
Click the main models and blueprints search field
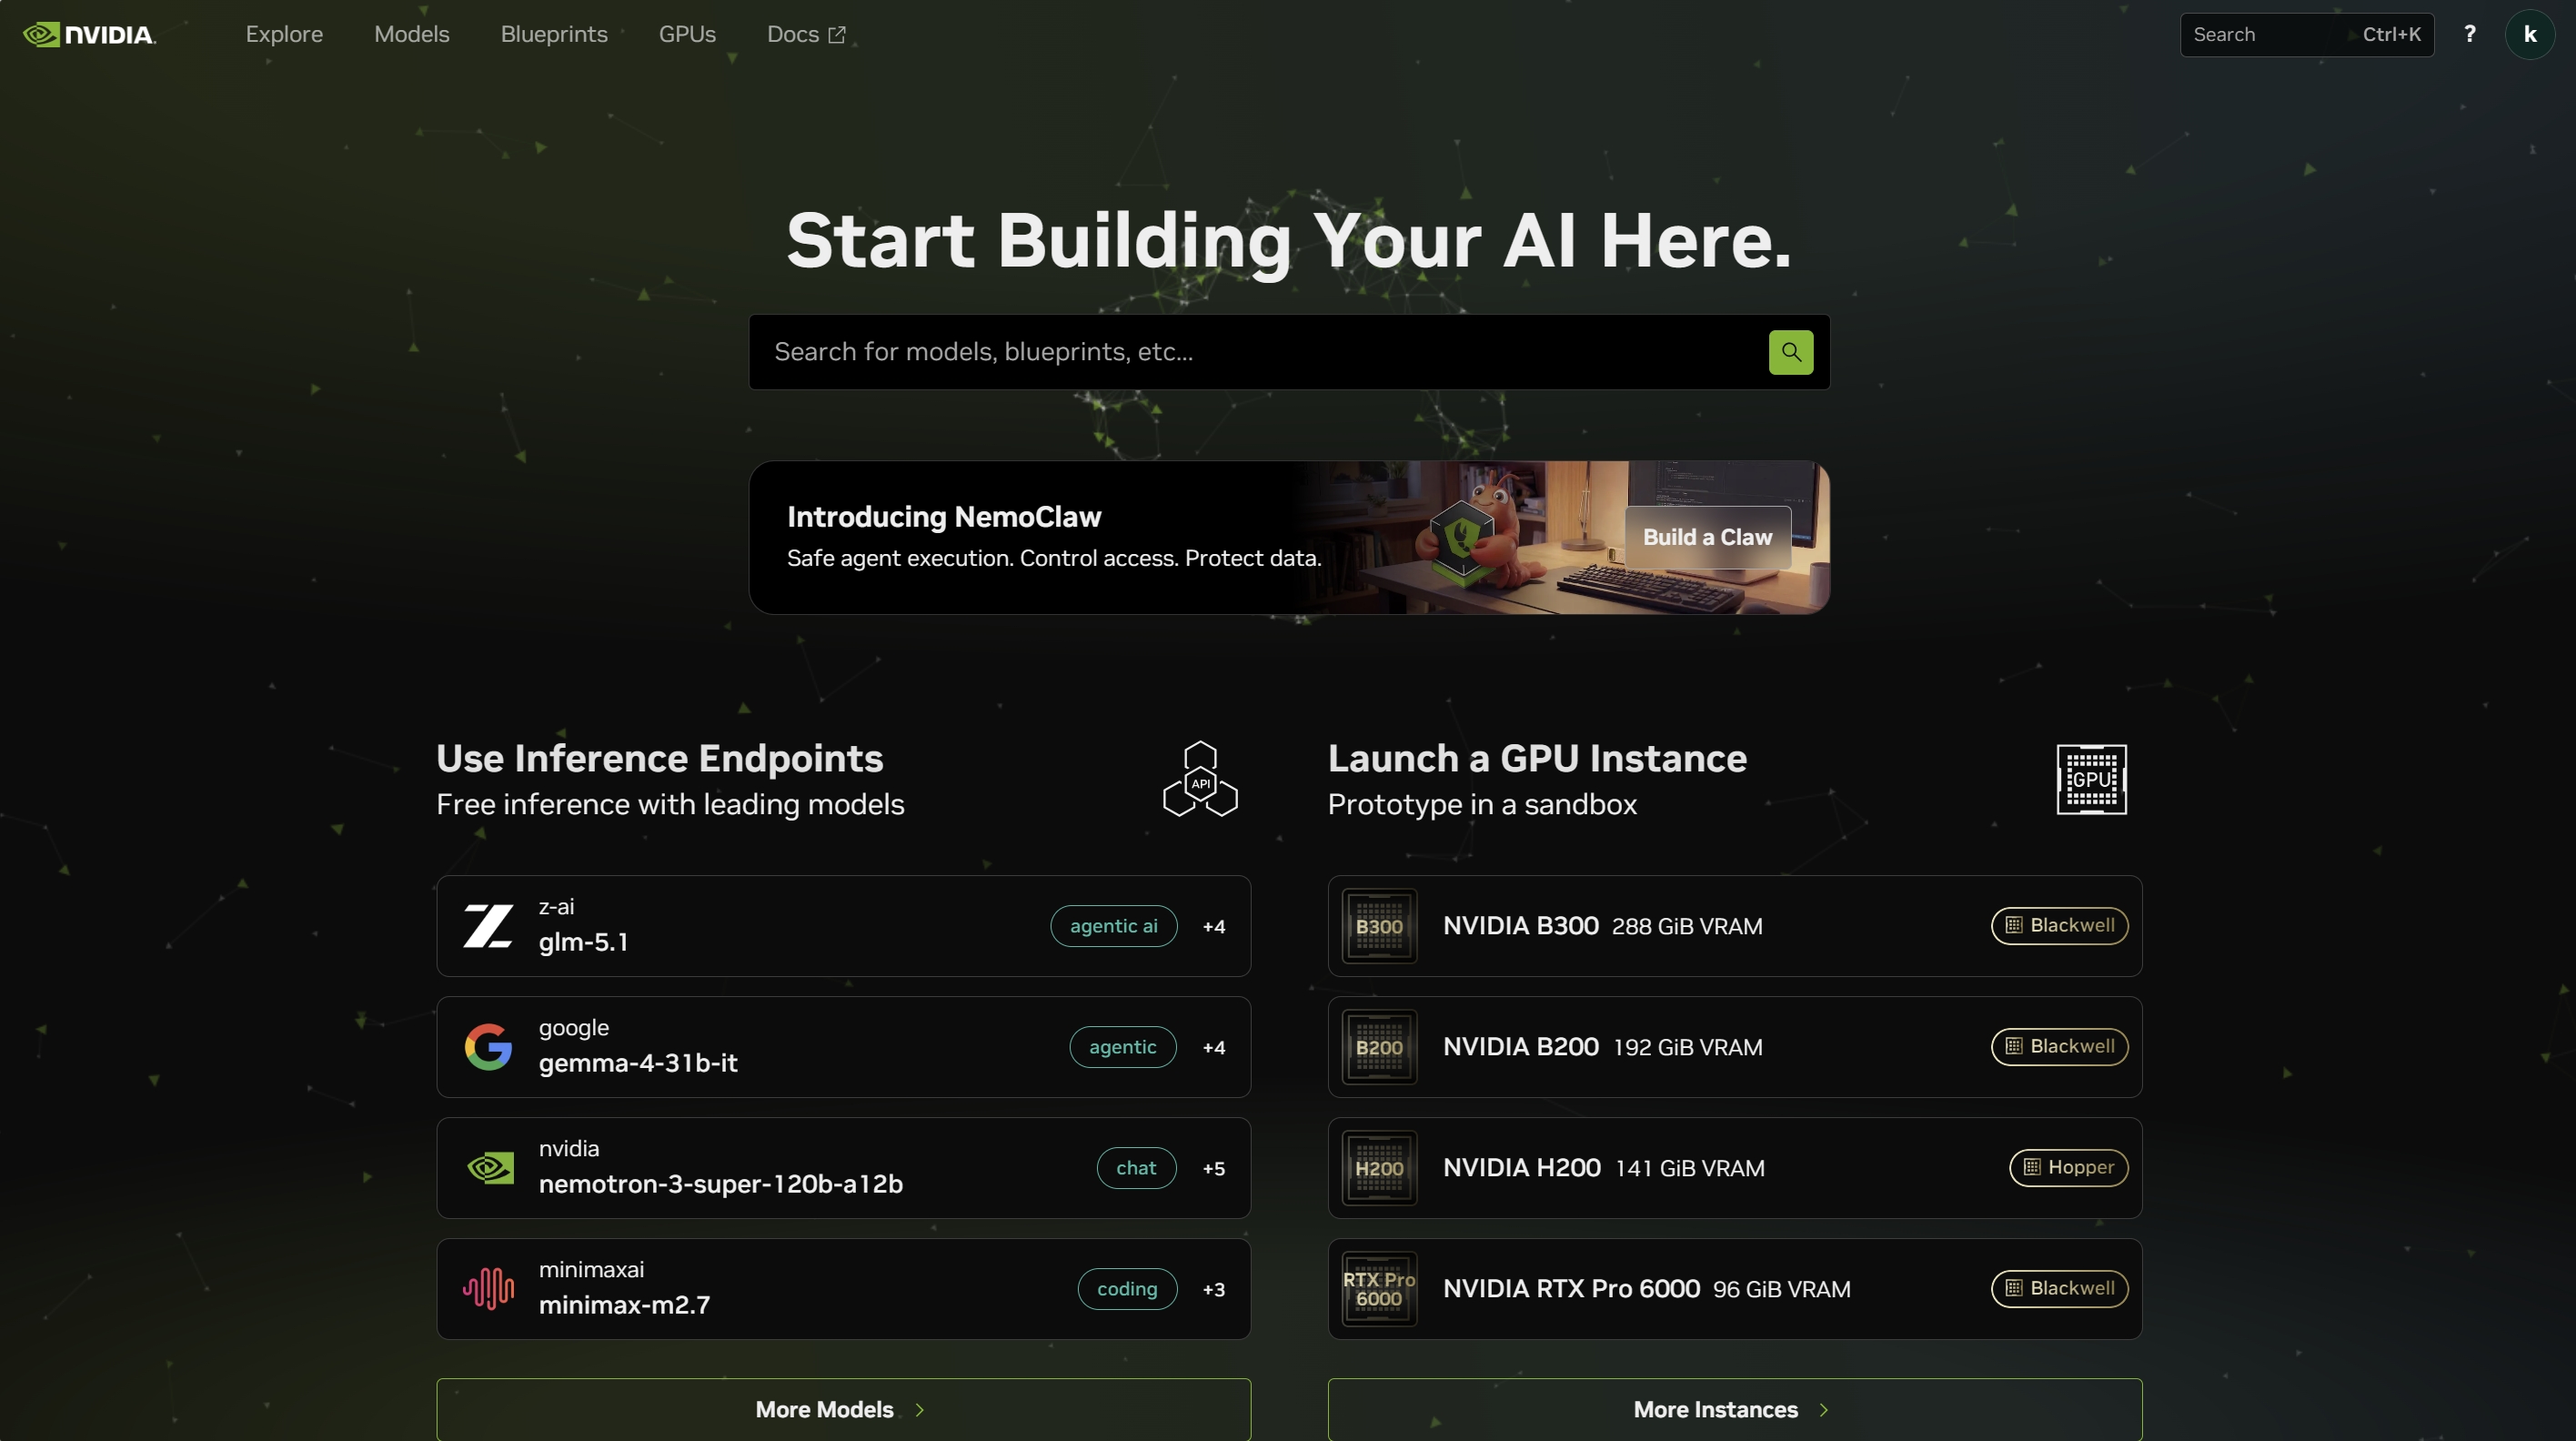pos(1255,352)
